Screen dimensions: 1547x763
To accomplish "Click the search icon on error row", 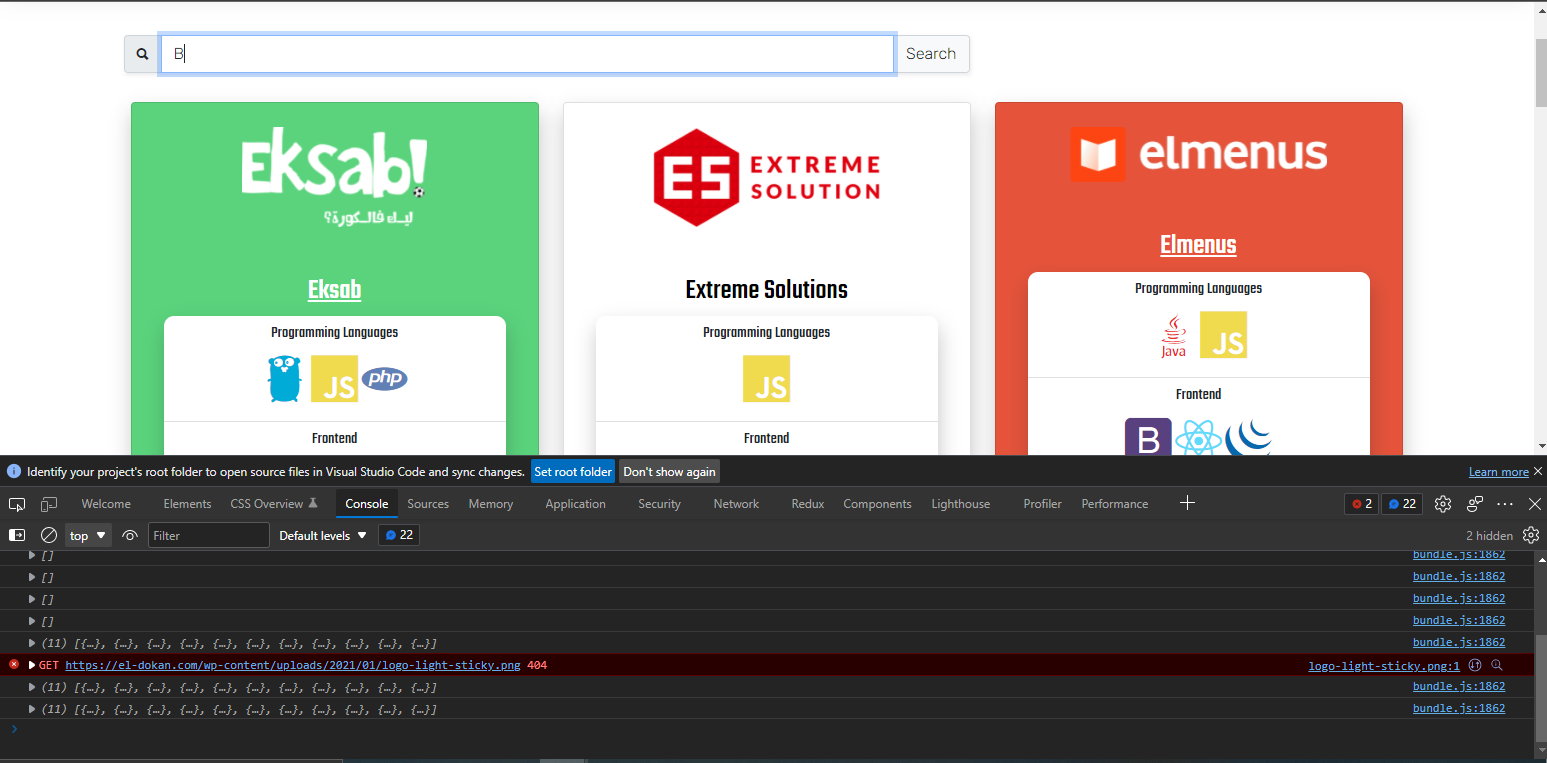I will point(1497,665).
